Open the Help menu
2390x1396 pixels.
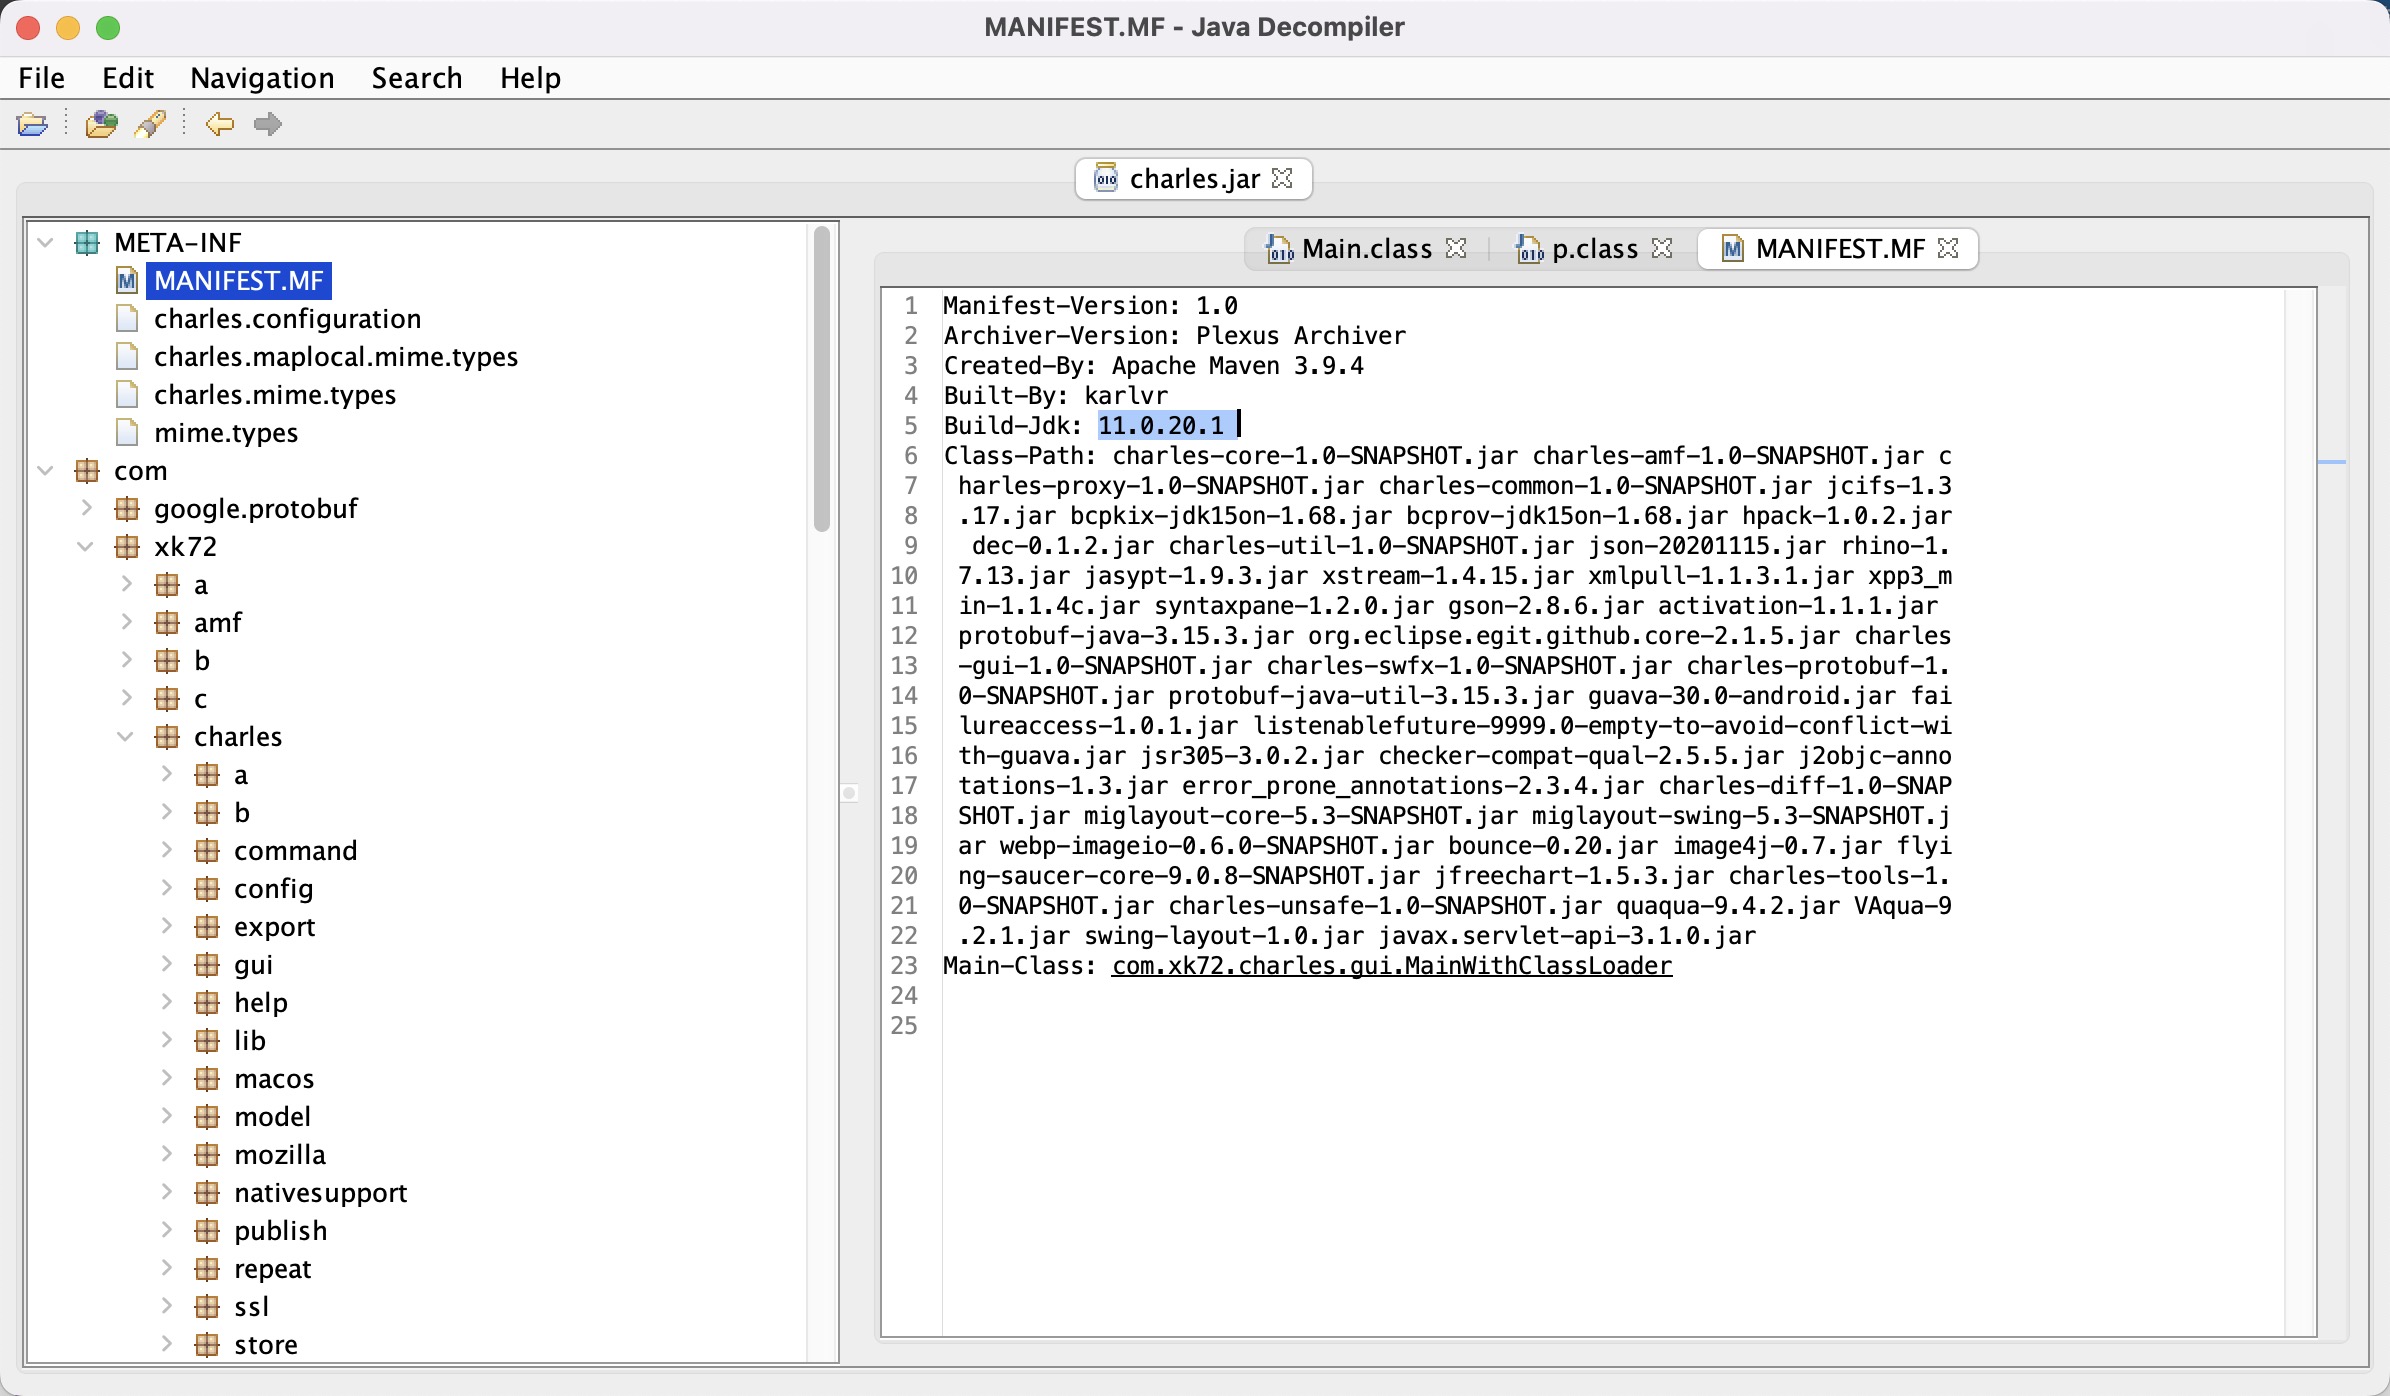click(x=530, y=78)
